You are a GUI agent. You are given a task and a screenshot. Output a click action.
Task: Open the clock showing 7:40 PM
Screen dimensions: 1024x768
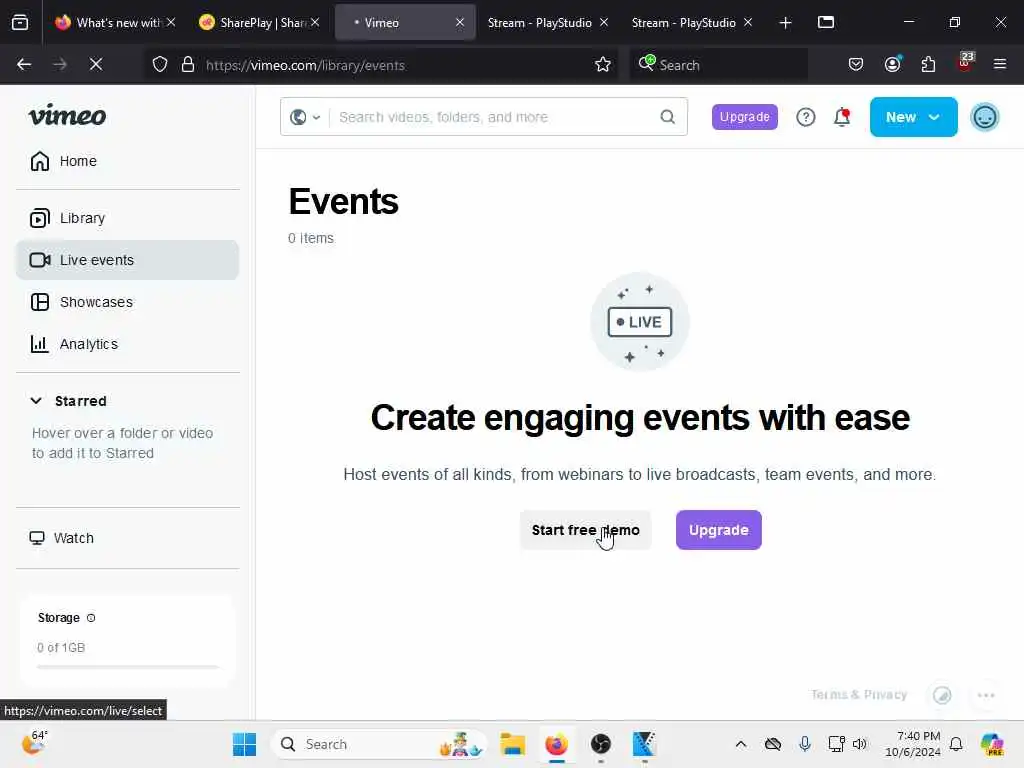912,744
